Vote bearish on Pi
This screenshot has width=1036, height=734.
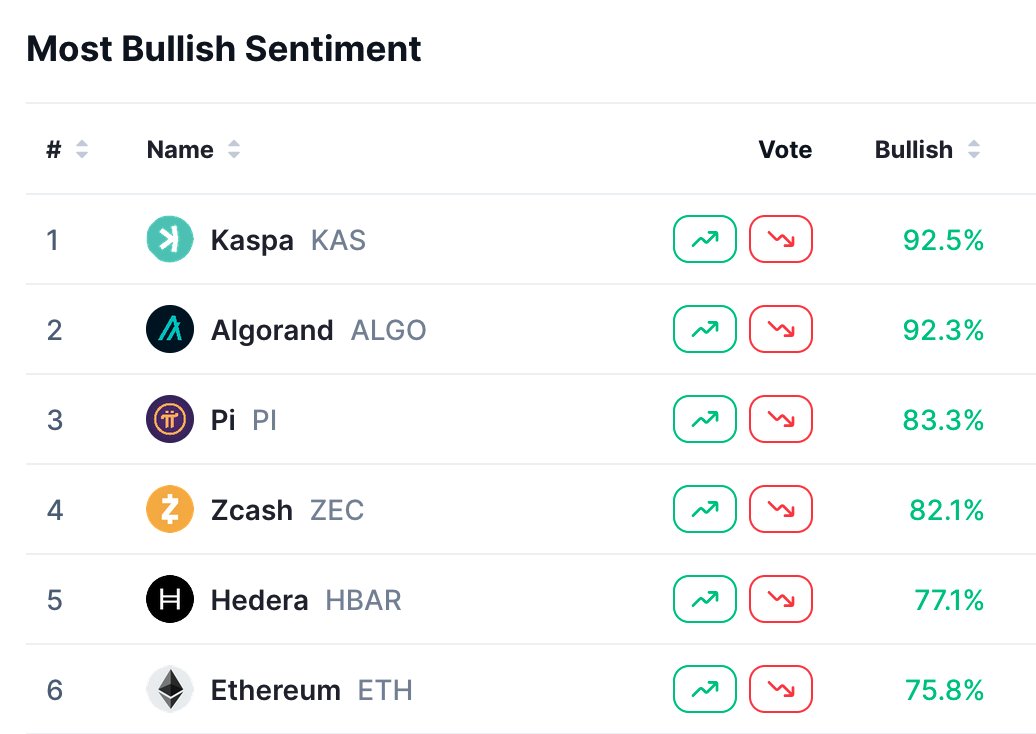tap(781, 420)
